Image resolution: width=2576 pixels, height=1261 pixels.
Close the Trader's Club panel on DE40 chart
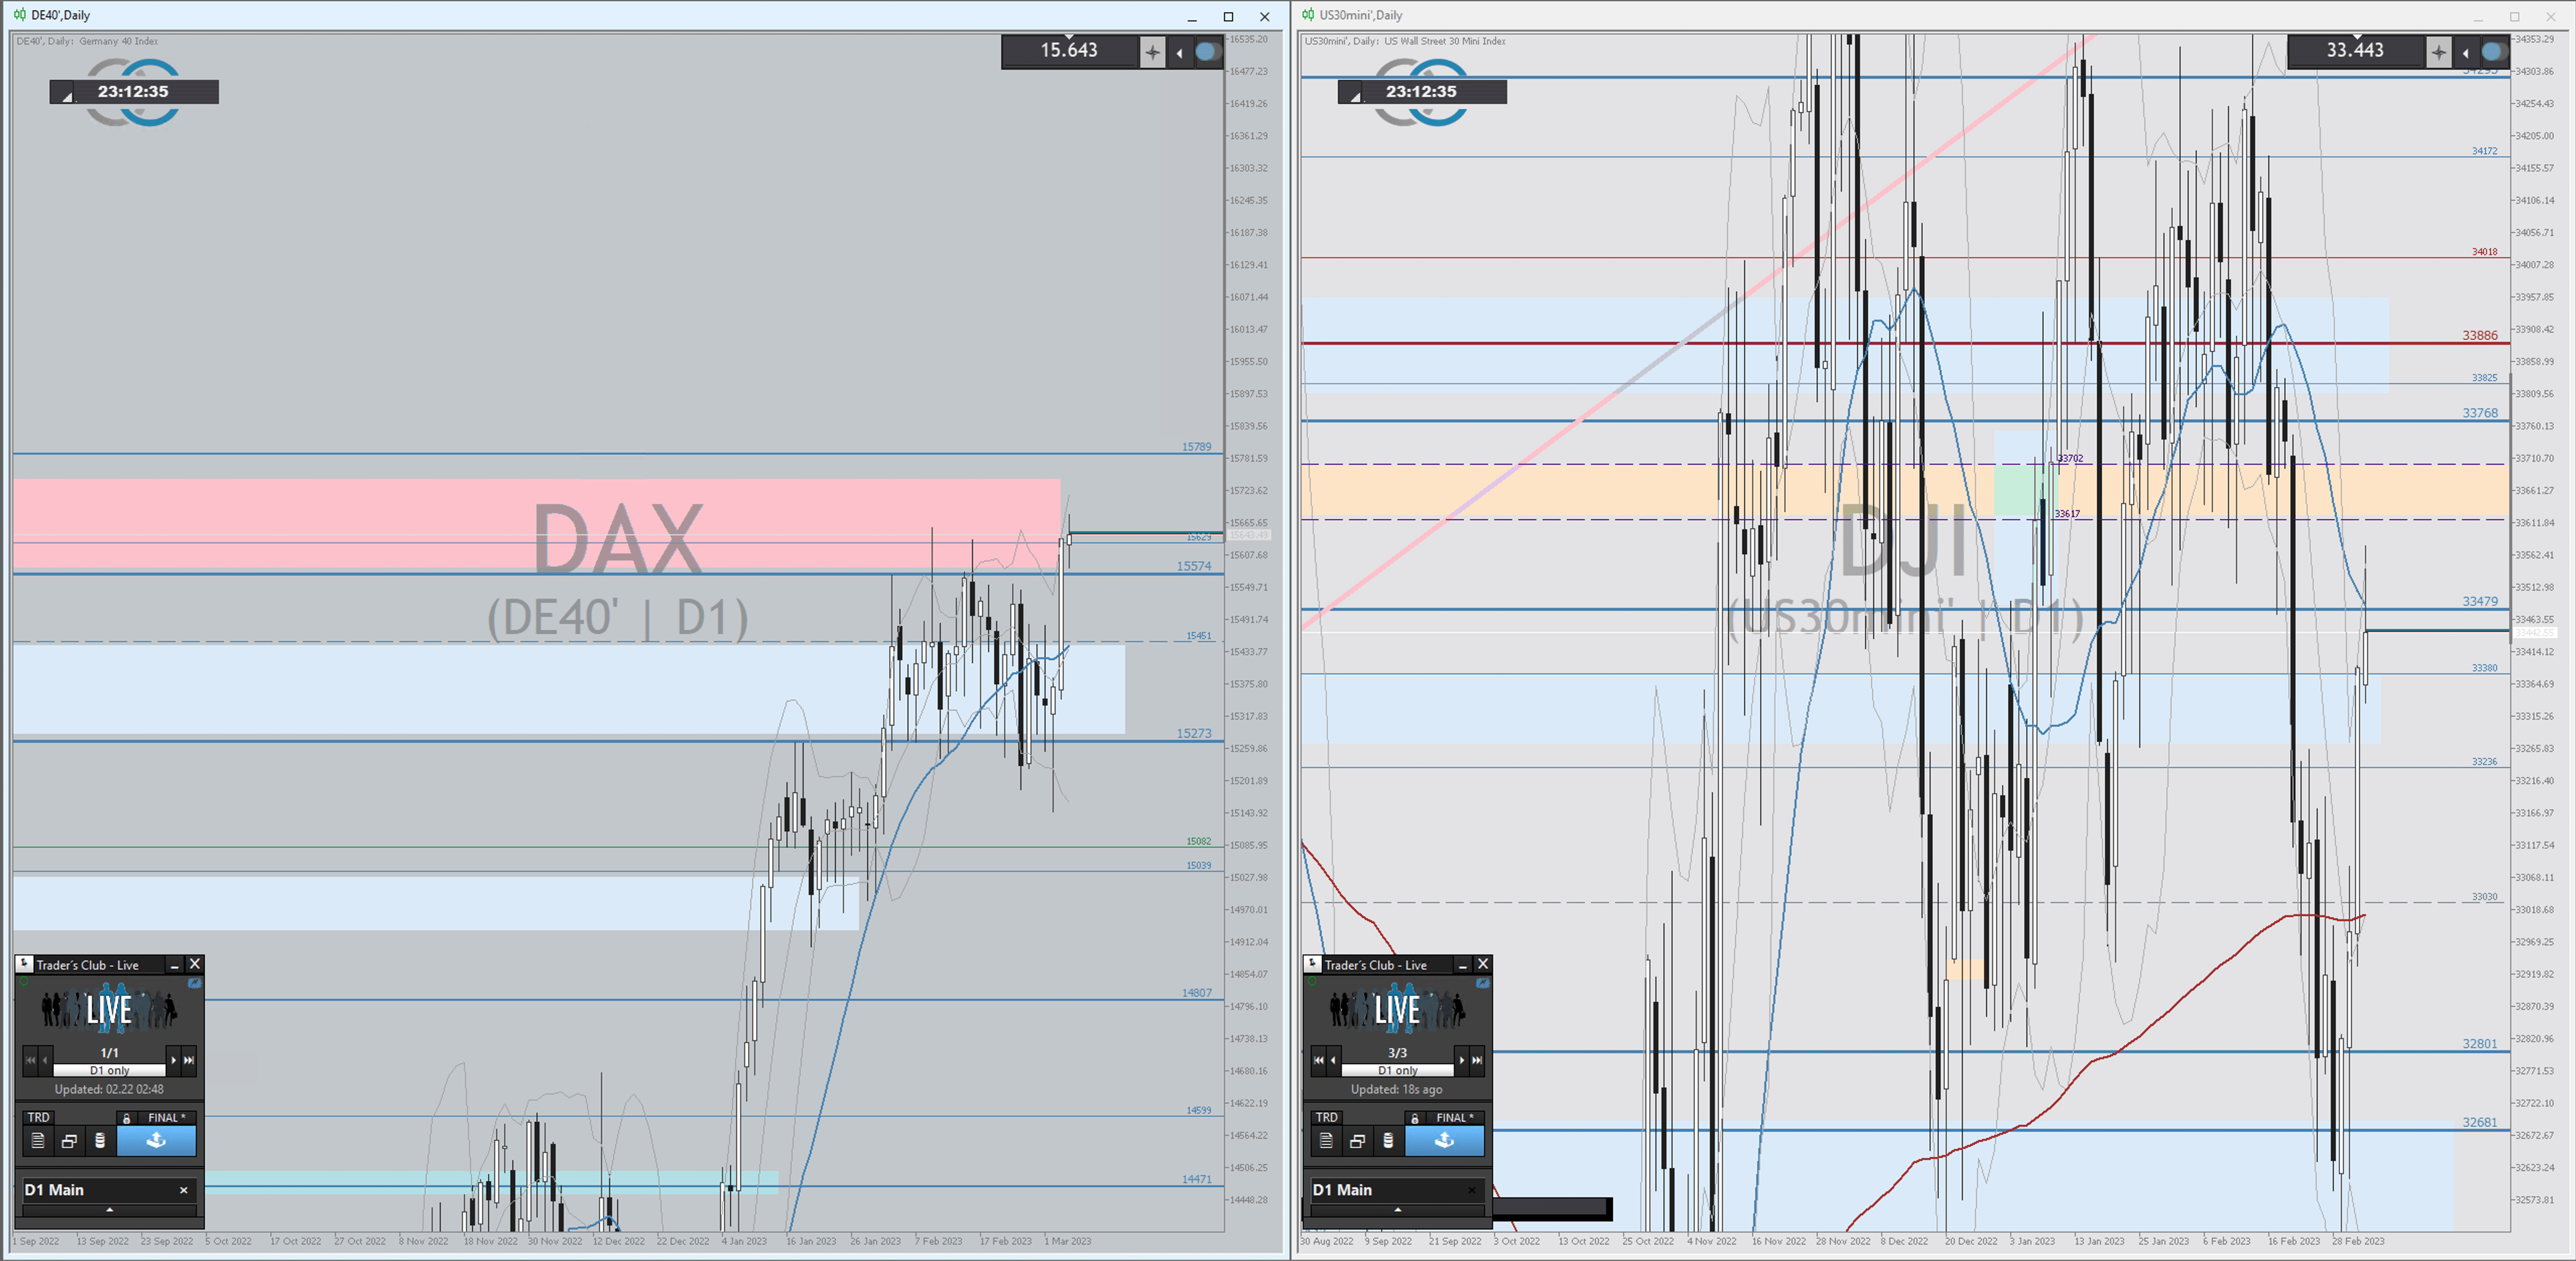point(195,964)
